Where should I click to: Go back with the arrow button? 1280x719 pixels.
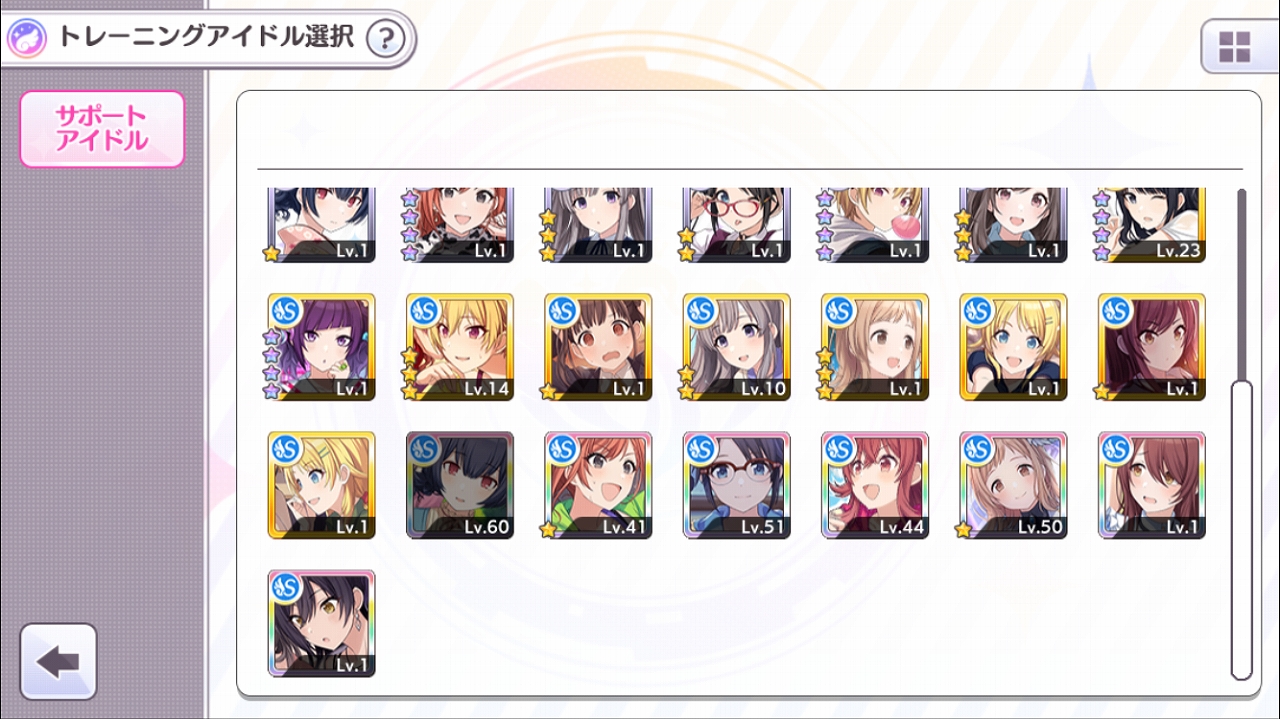click(x=58, y=661)
